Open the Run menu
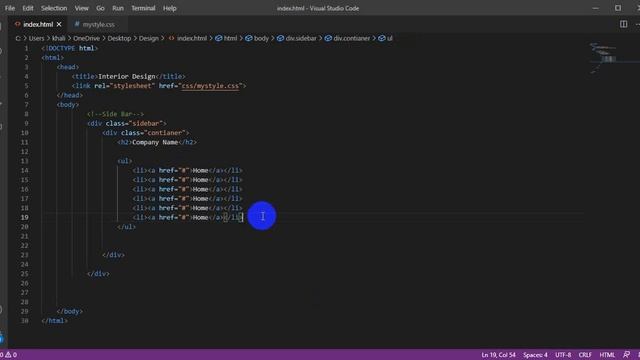This screenshot has height=360, width=640. click(118, 8)
